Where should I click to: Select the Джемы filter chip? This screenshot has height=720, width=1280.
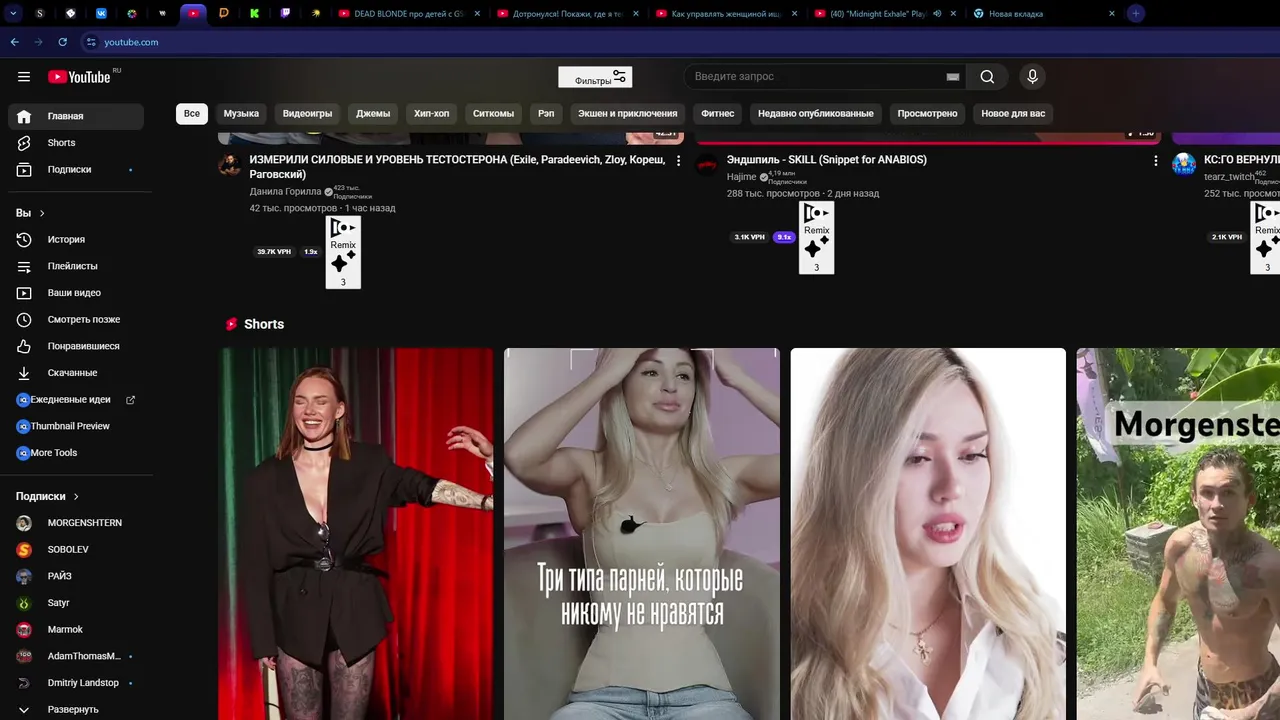(373, 113)
